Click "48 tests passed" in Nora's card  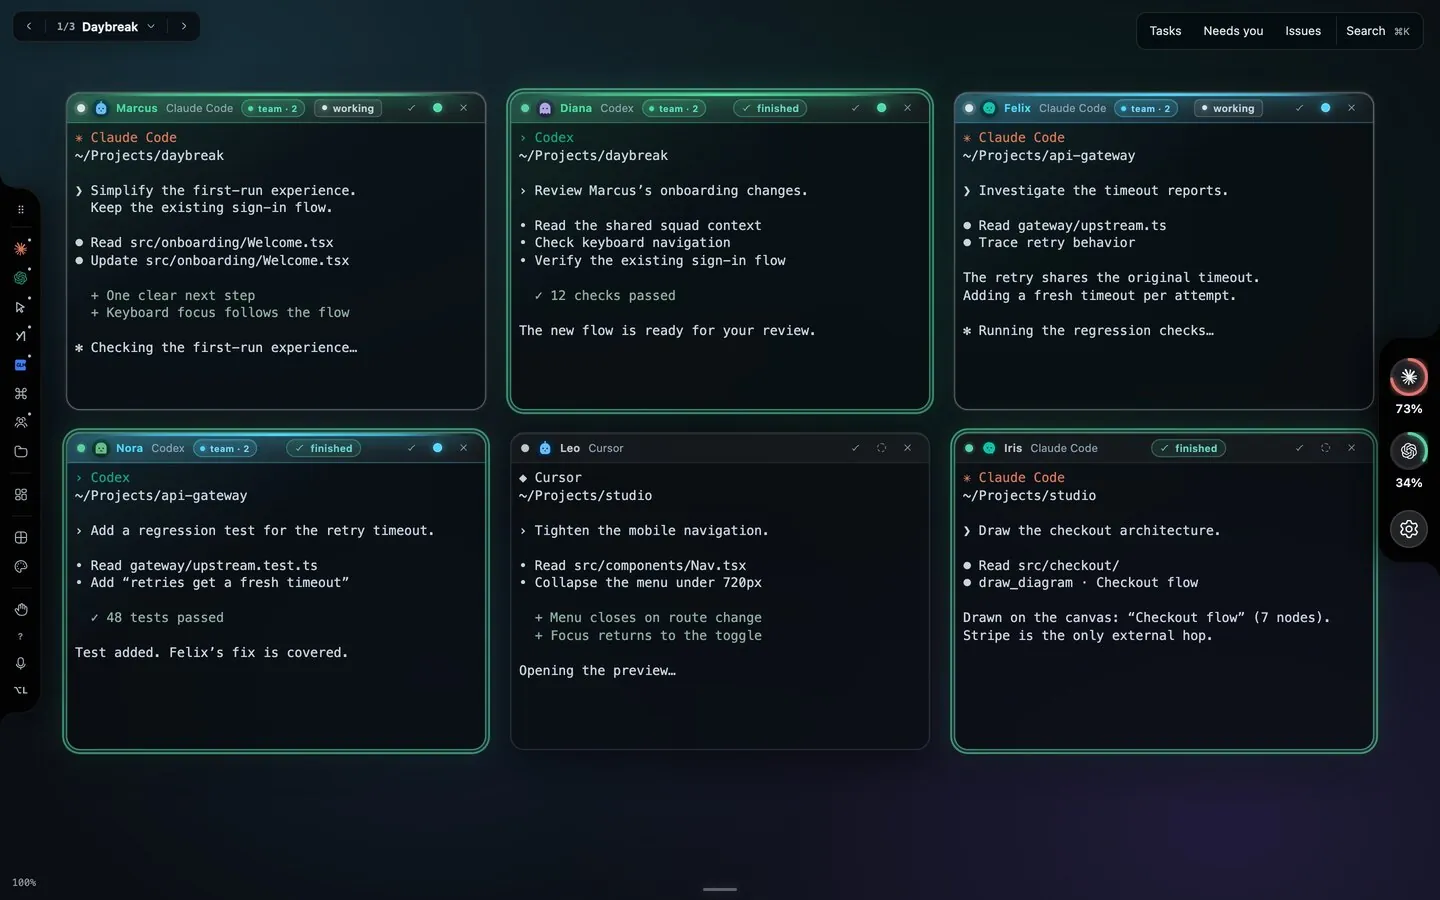pos(165,618)
